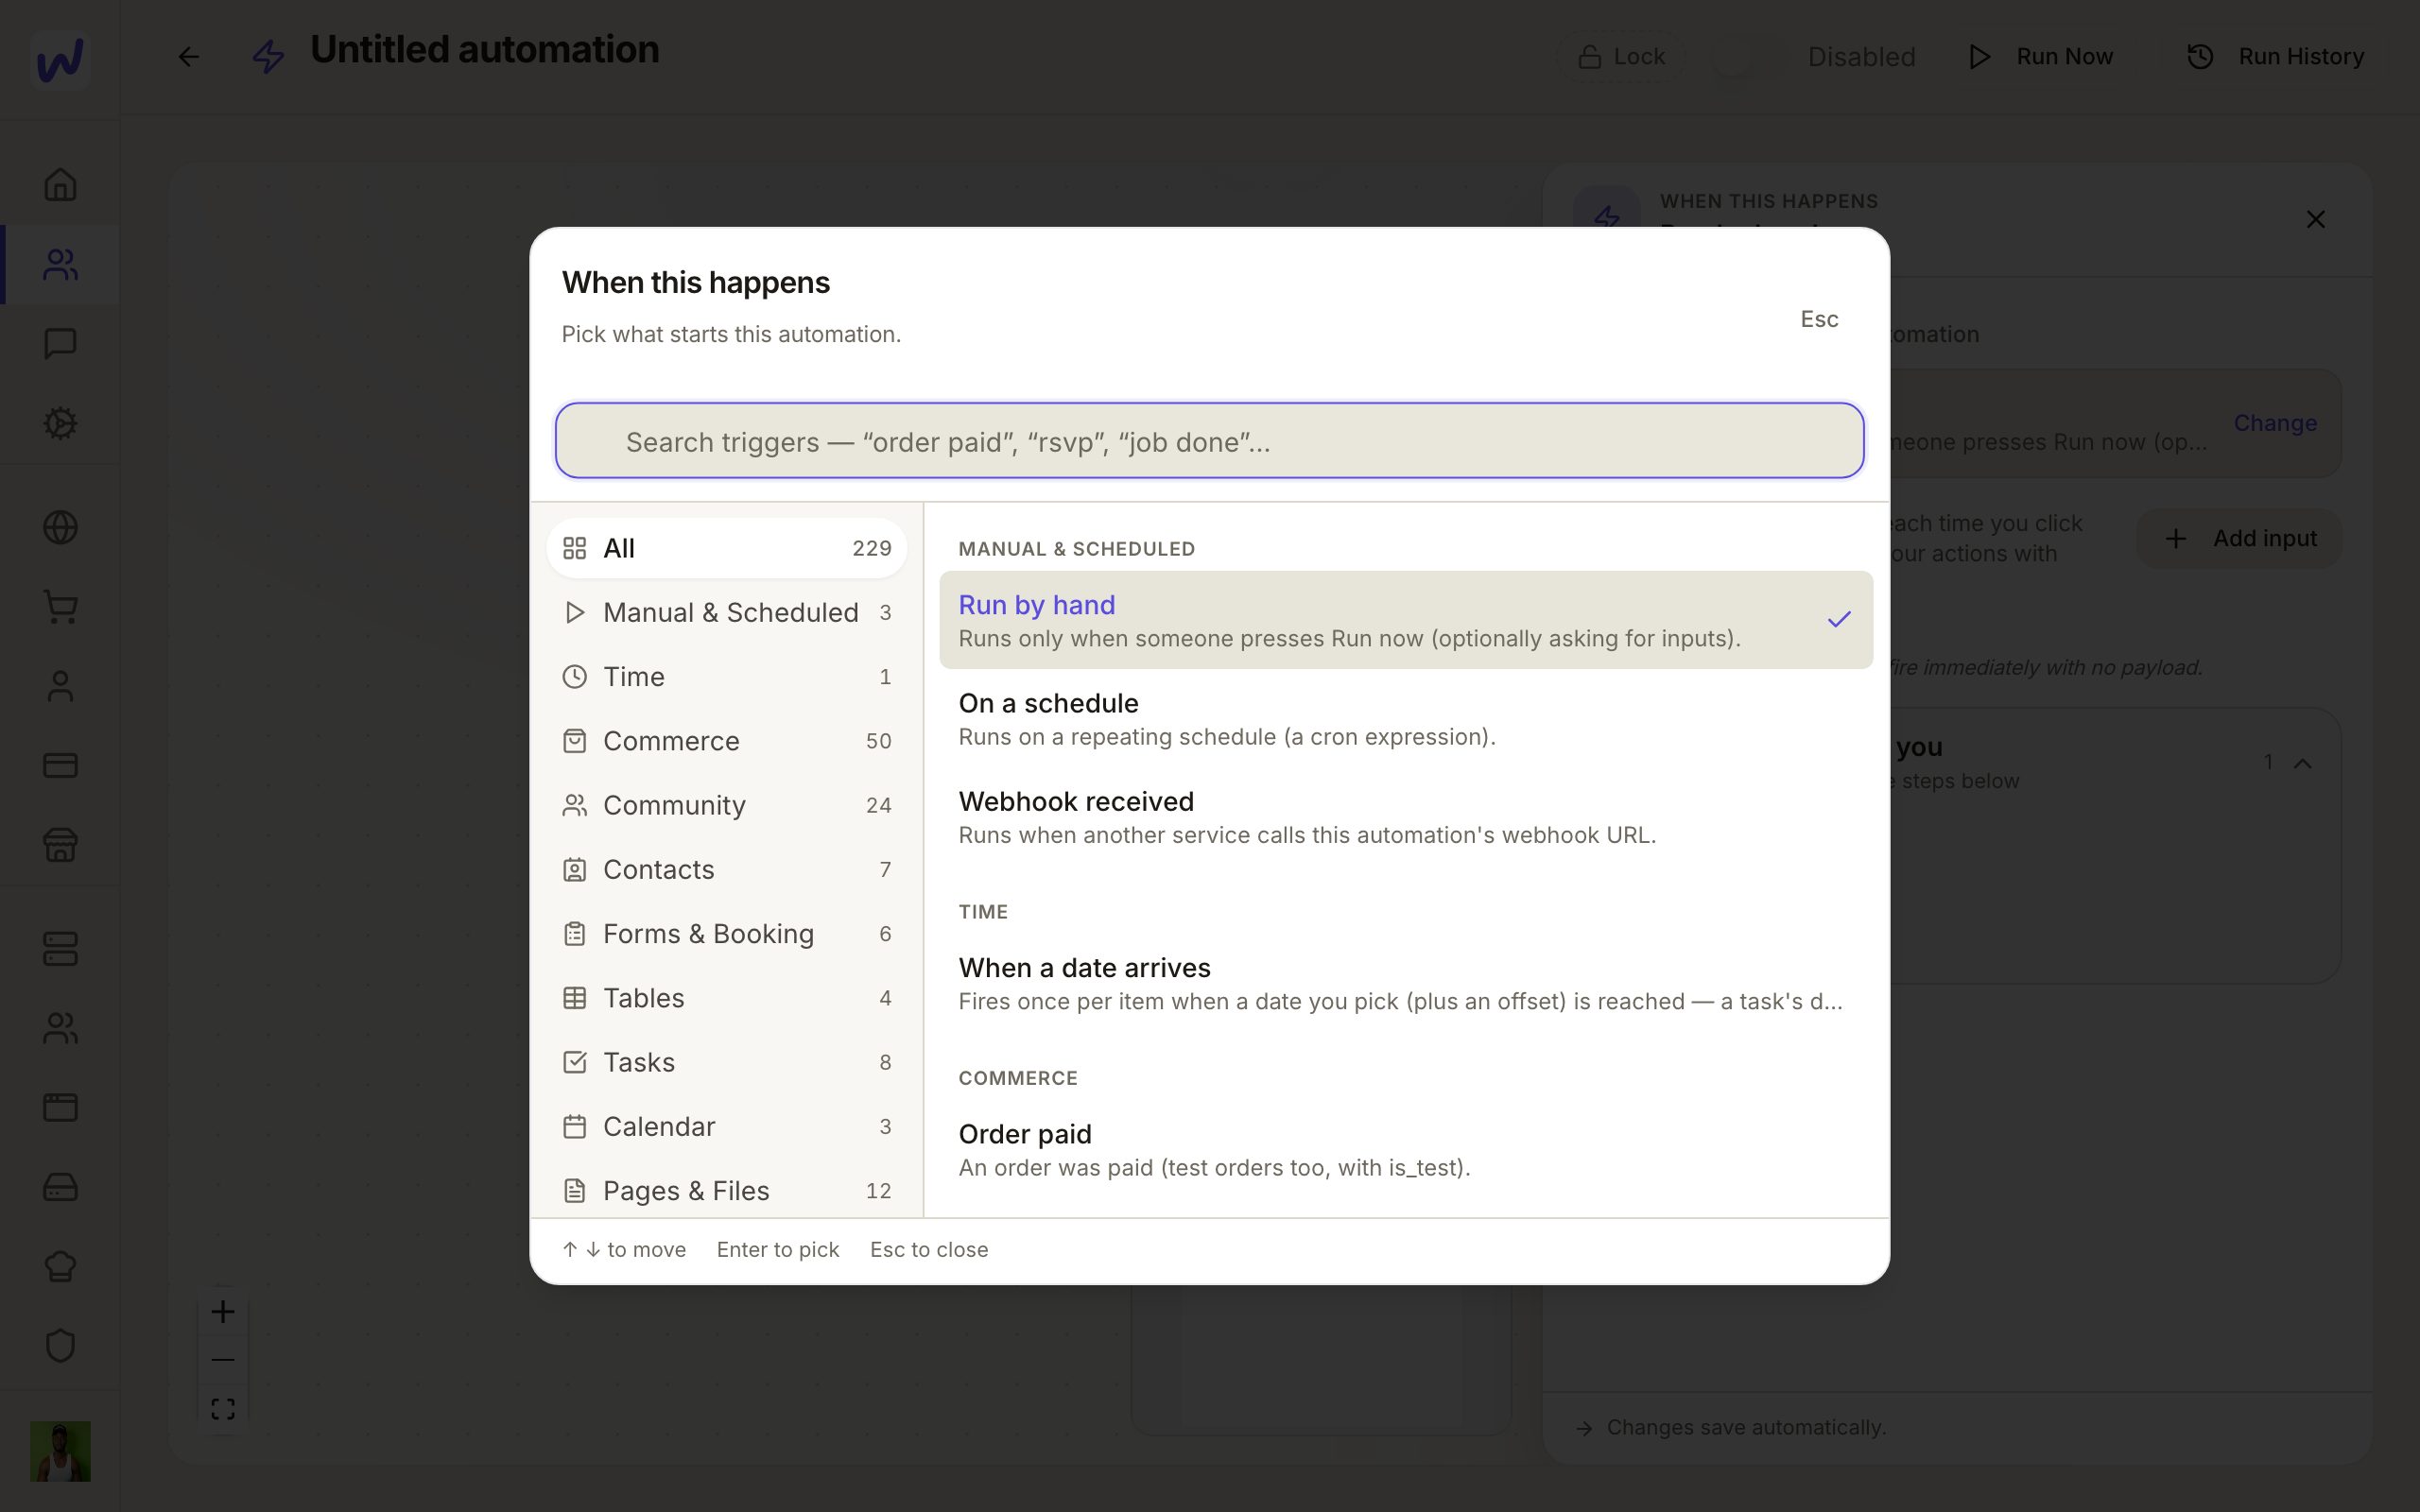
Task: Open the credit card icon in the sidebar
Action: coord(60,765)
